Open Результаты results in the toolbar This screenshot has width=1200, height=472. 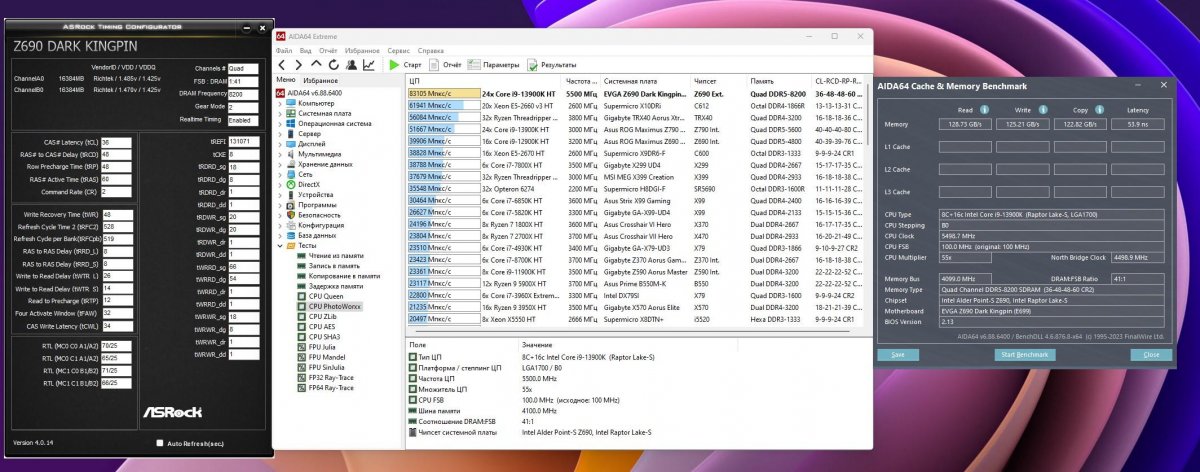pyautogui.click(x=552, y=65)
